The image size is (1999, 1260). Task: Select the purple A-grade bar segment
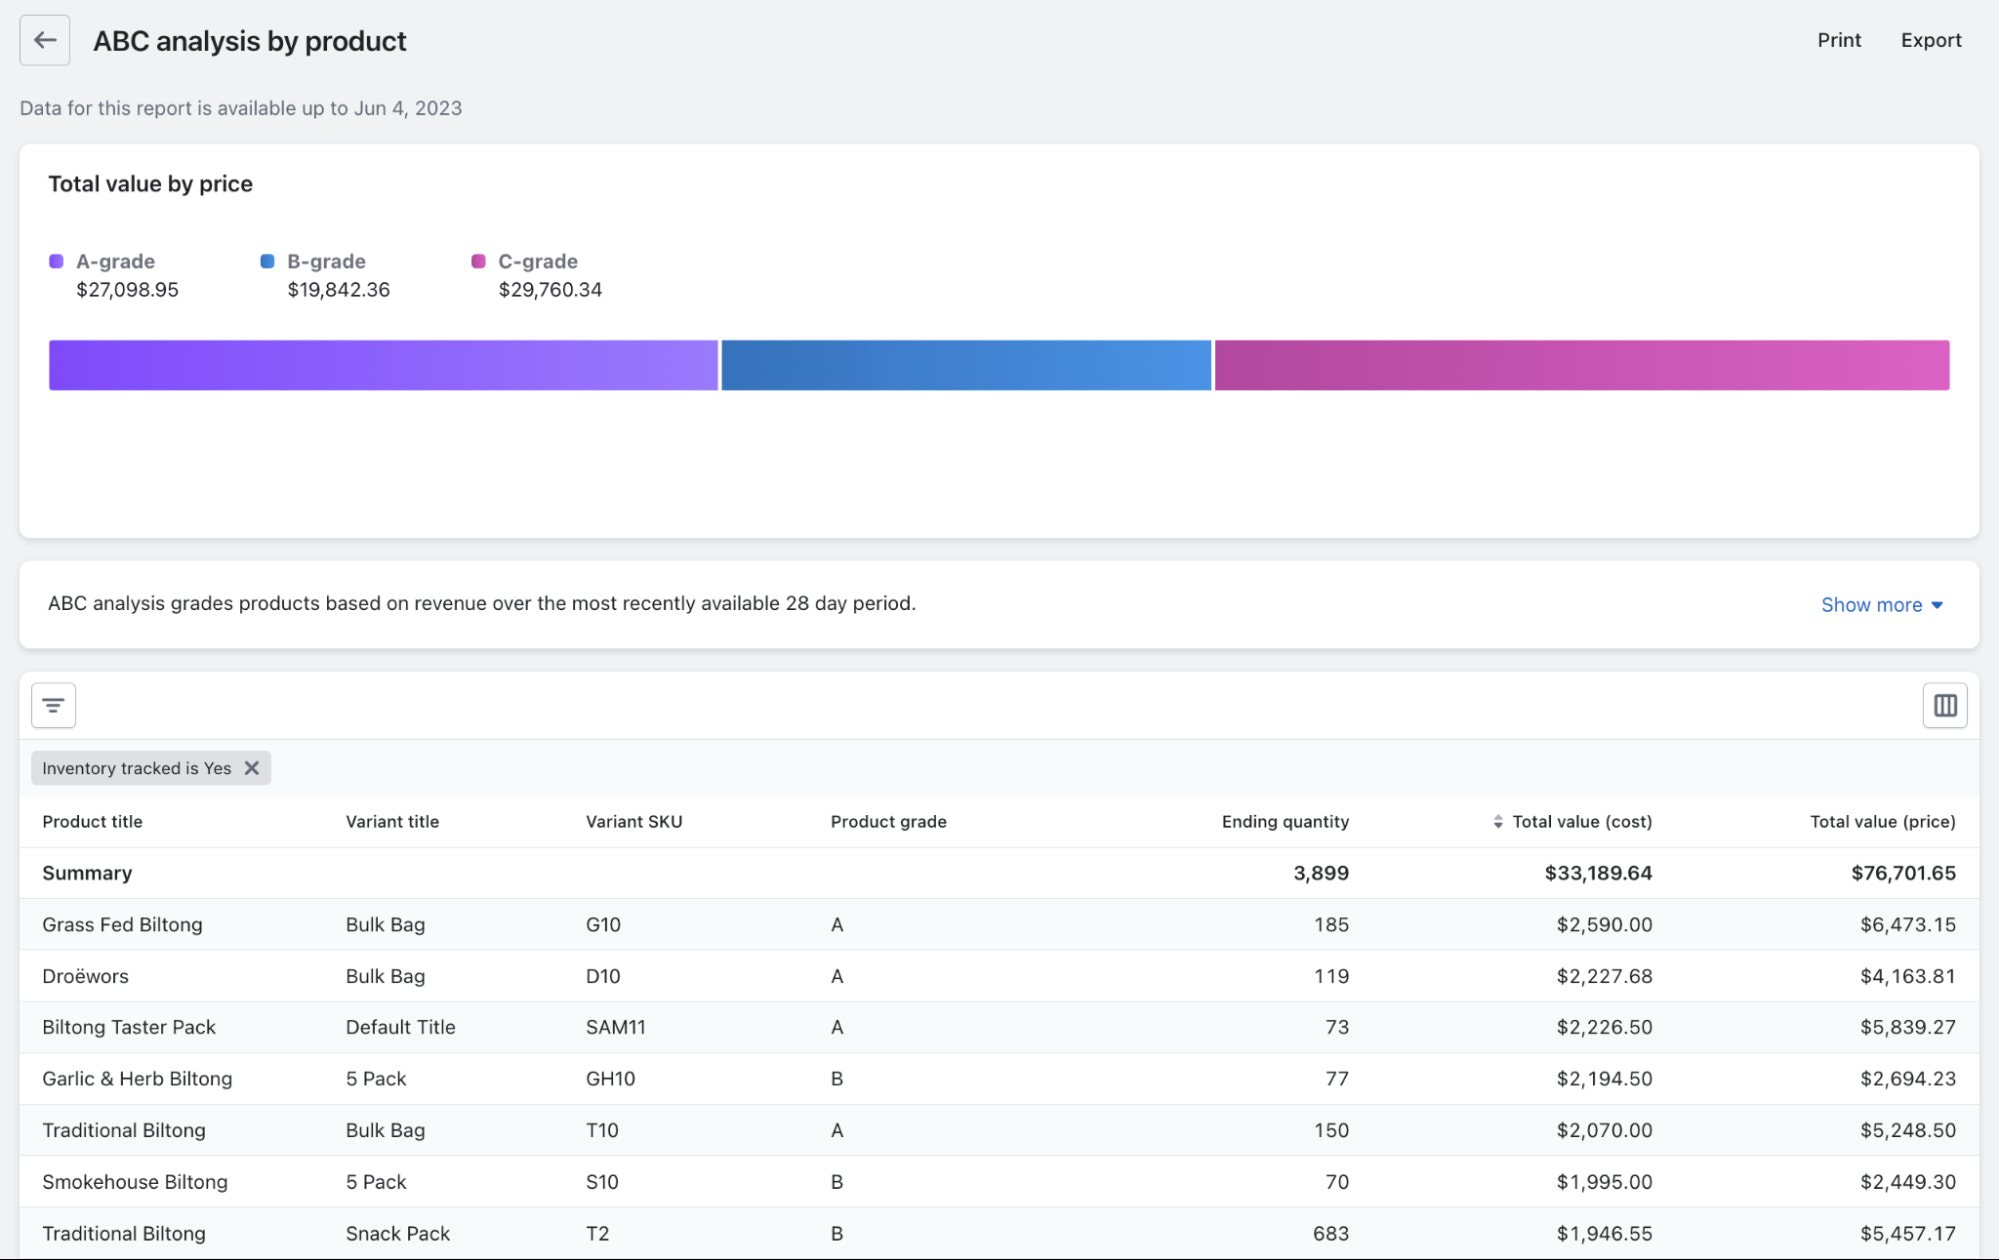point(383,365)
